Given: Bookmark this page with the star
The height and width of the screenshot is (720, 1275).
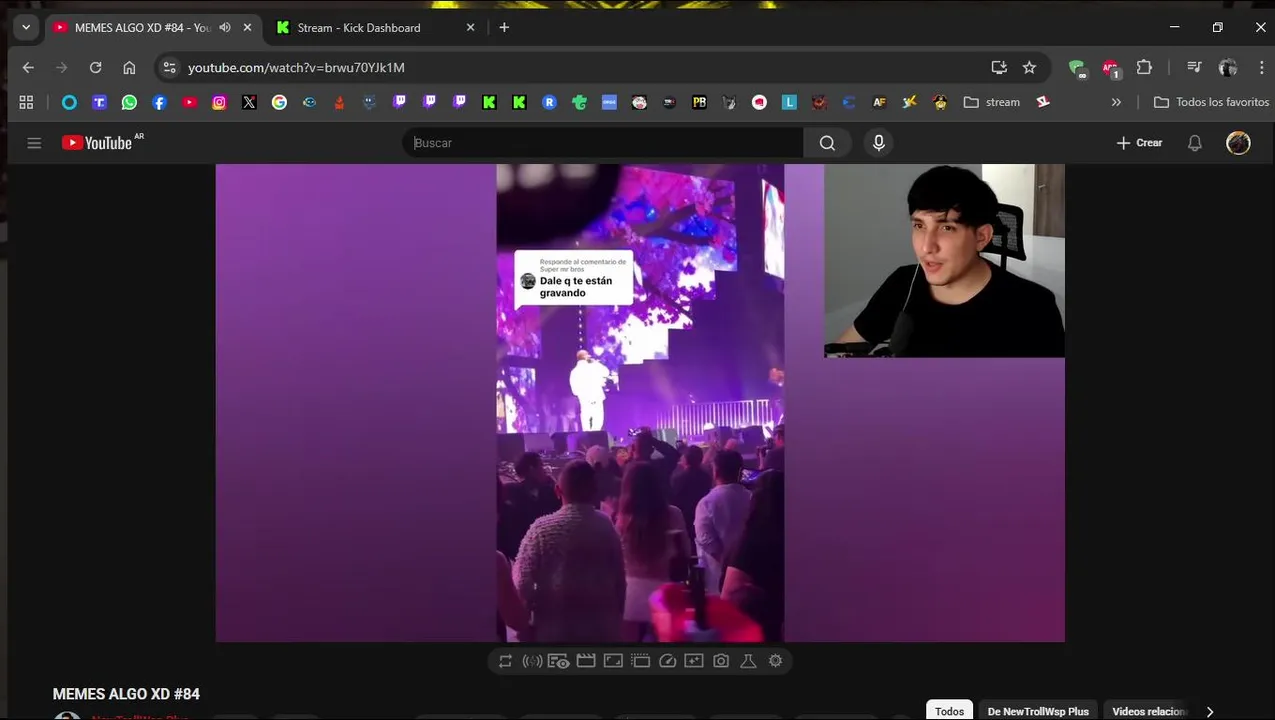Looking at the screenshot, I should tap(1029, 67).
